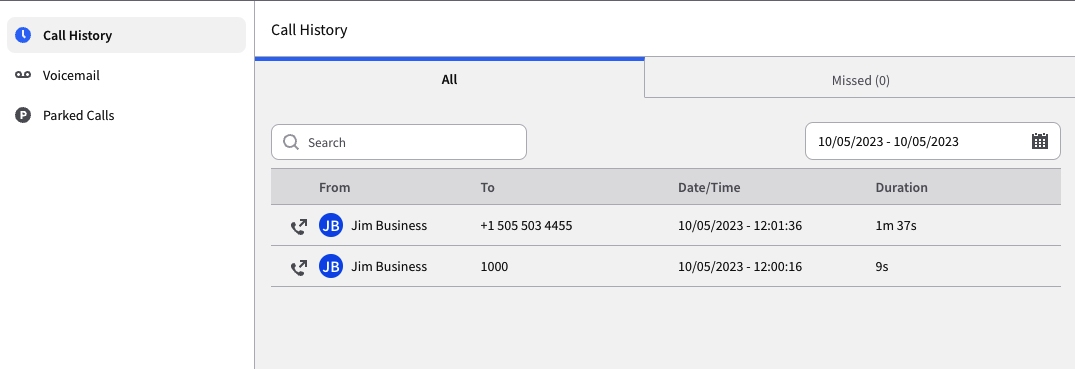Click JB avatar in the first row
Screen dimensions: 1075x369
[x=331, y=226]
